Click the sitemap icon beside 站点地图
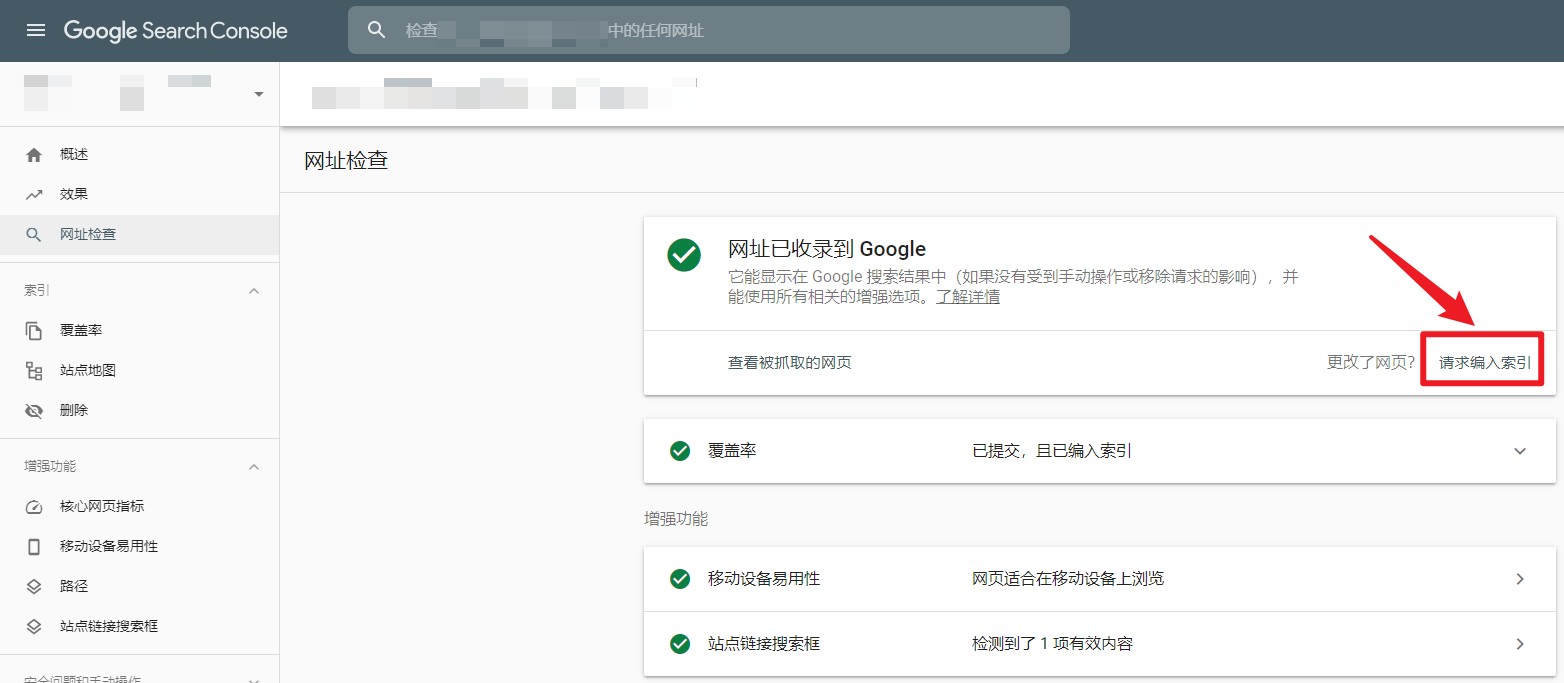 tap(34, 371)
